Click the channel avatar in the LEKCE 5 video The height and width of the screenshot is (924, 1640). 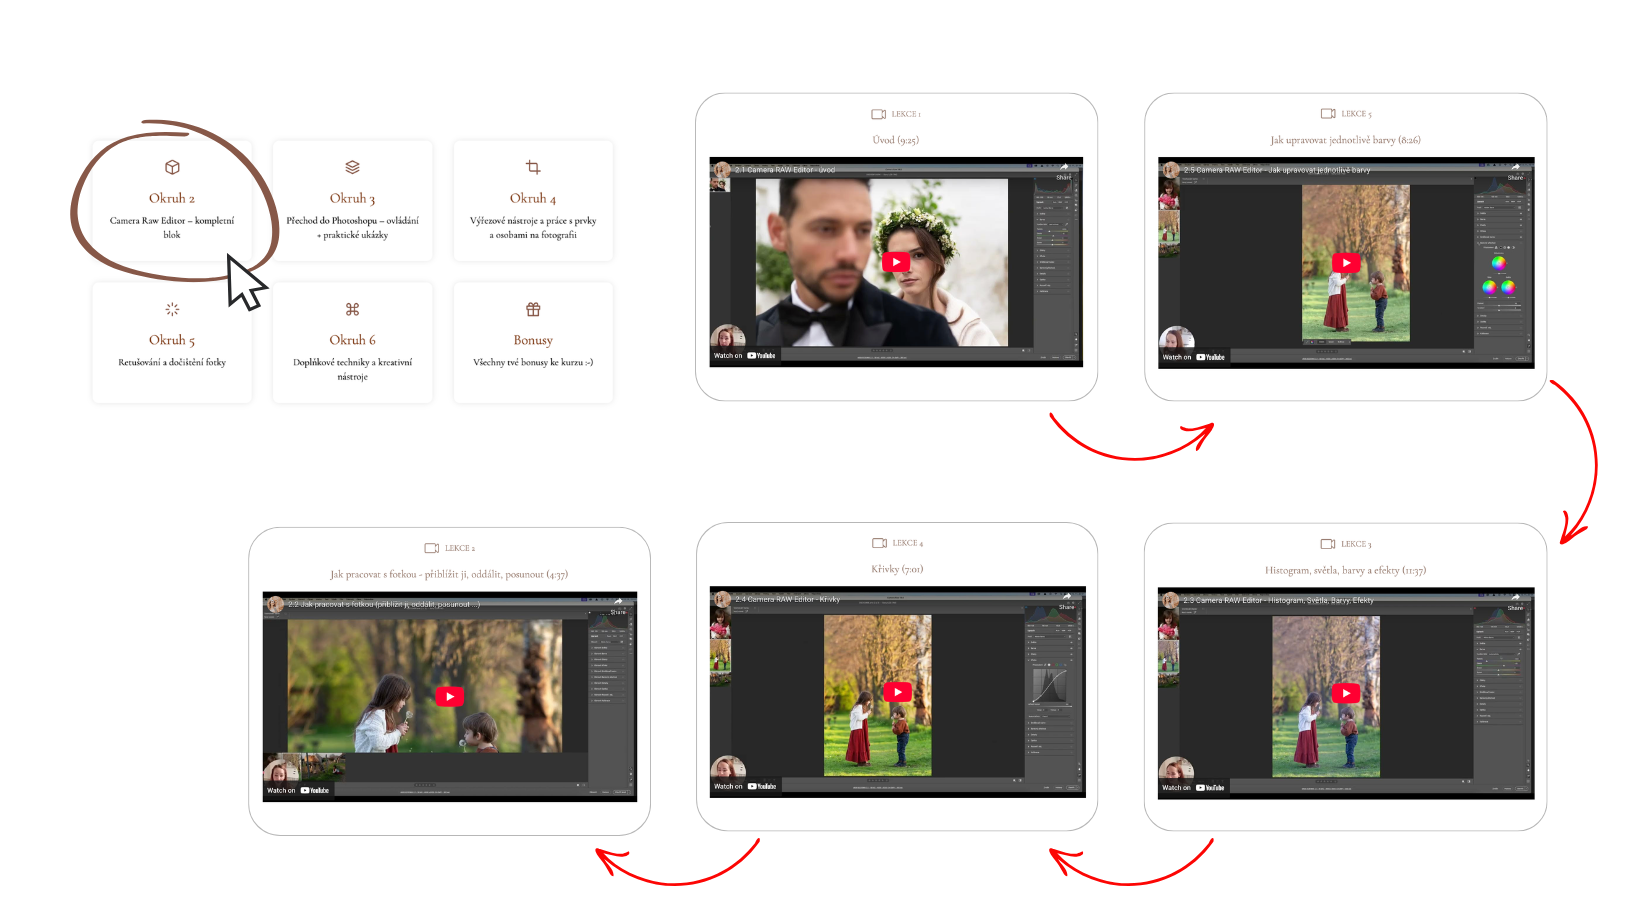1169,170
